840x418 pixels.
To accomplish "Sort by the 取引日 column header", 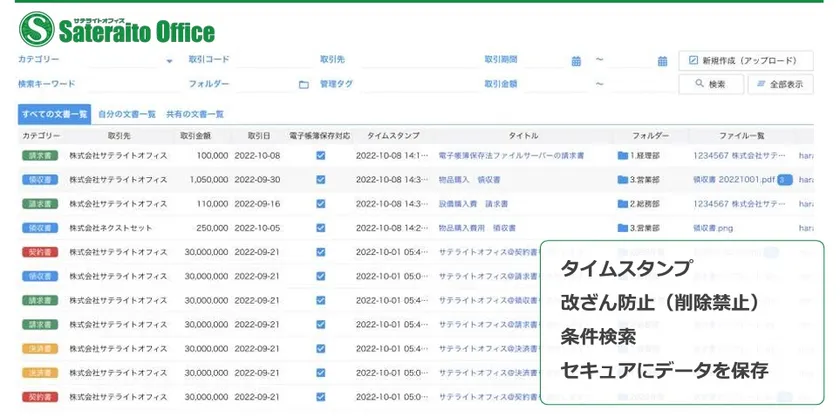I will (252, 135).
